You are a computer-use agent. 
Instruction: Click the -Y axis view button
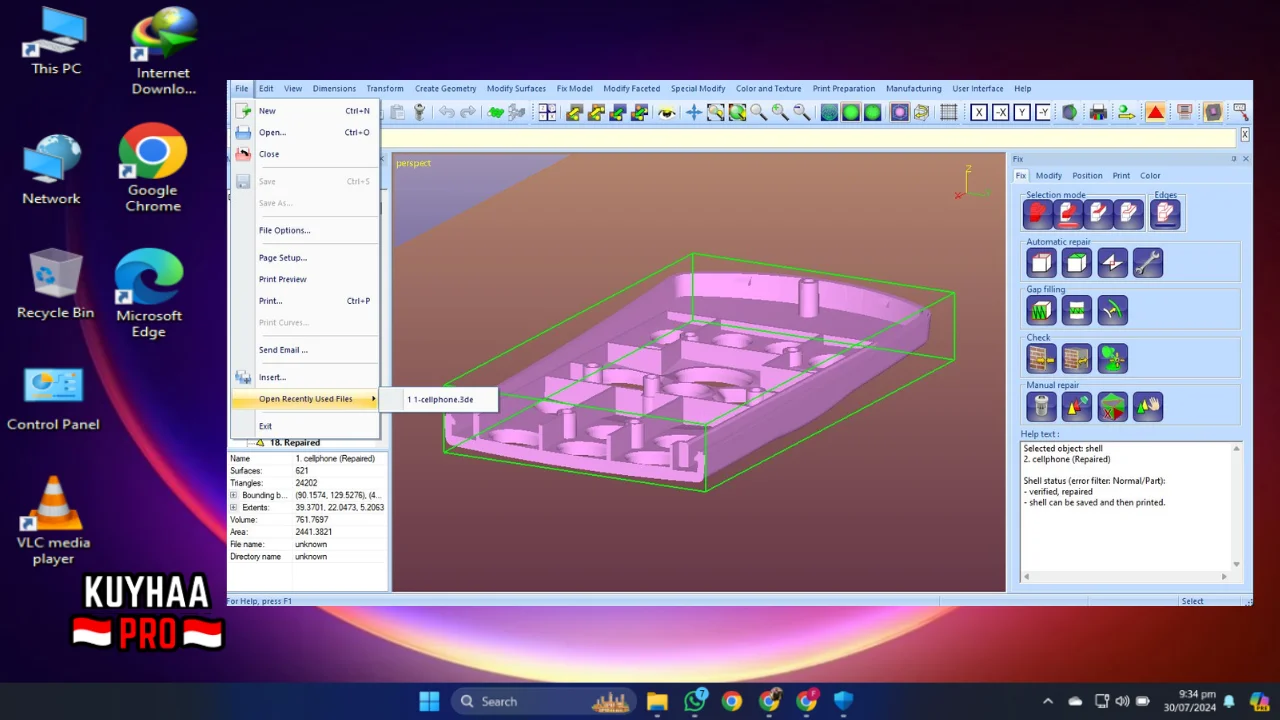coord(1043,113)
